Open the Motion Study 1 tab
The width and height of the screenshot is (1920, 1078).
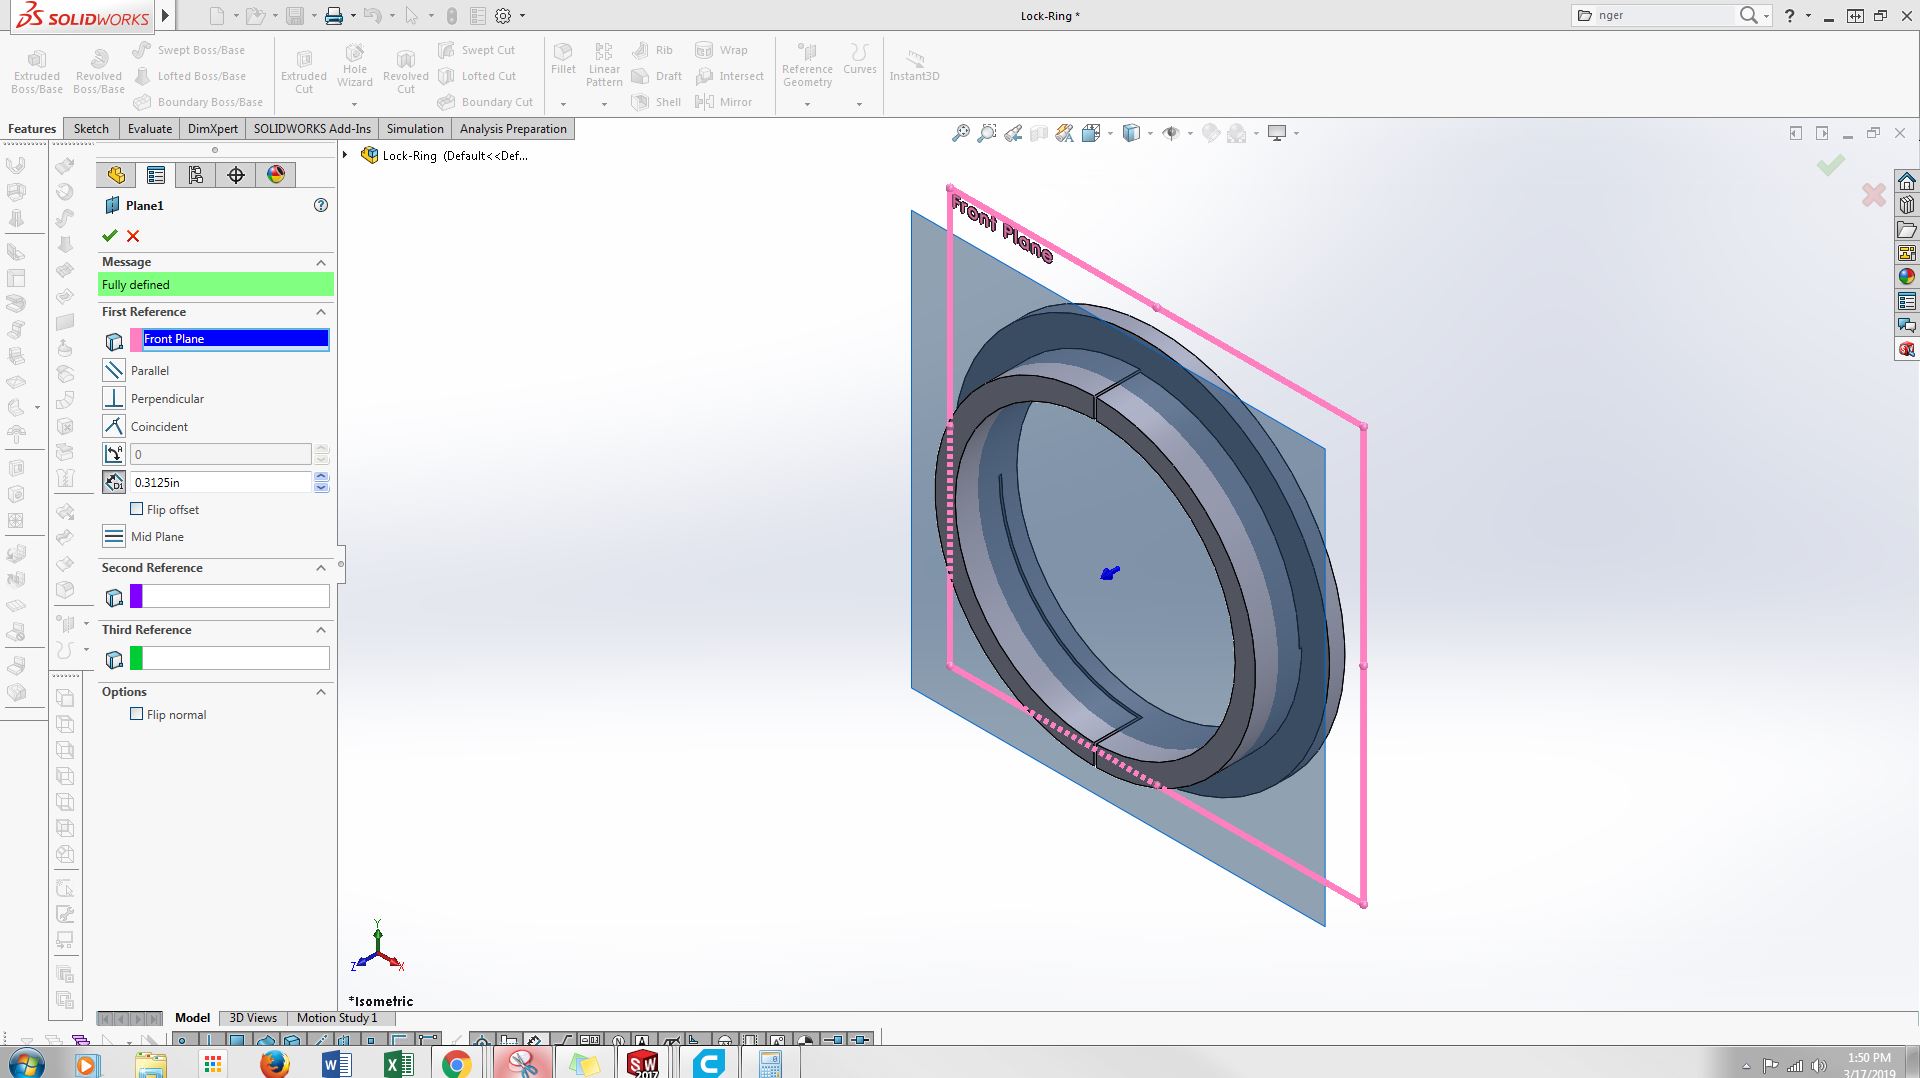tap(337, 1018)
